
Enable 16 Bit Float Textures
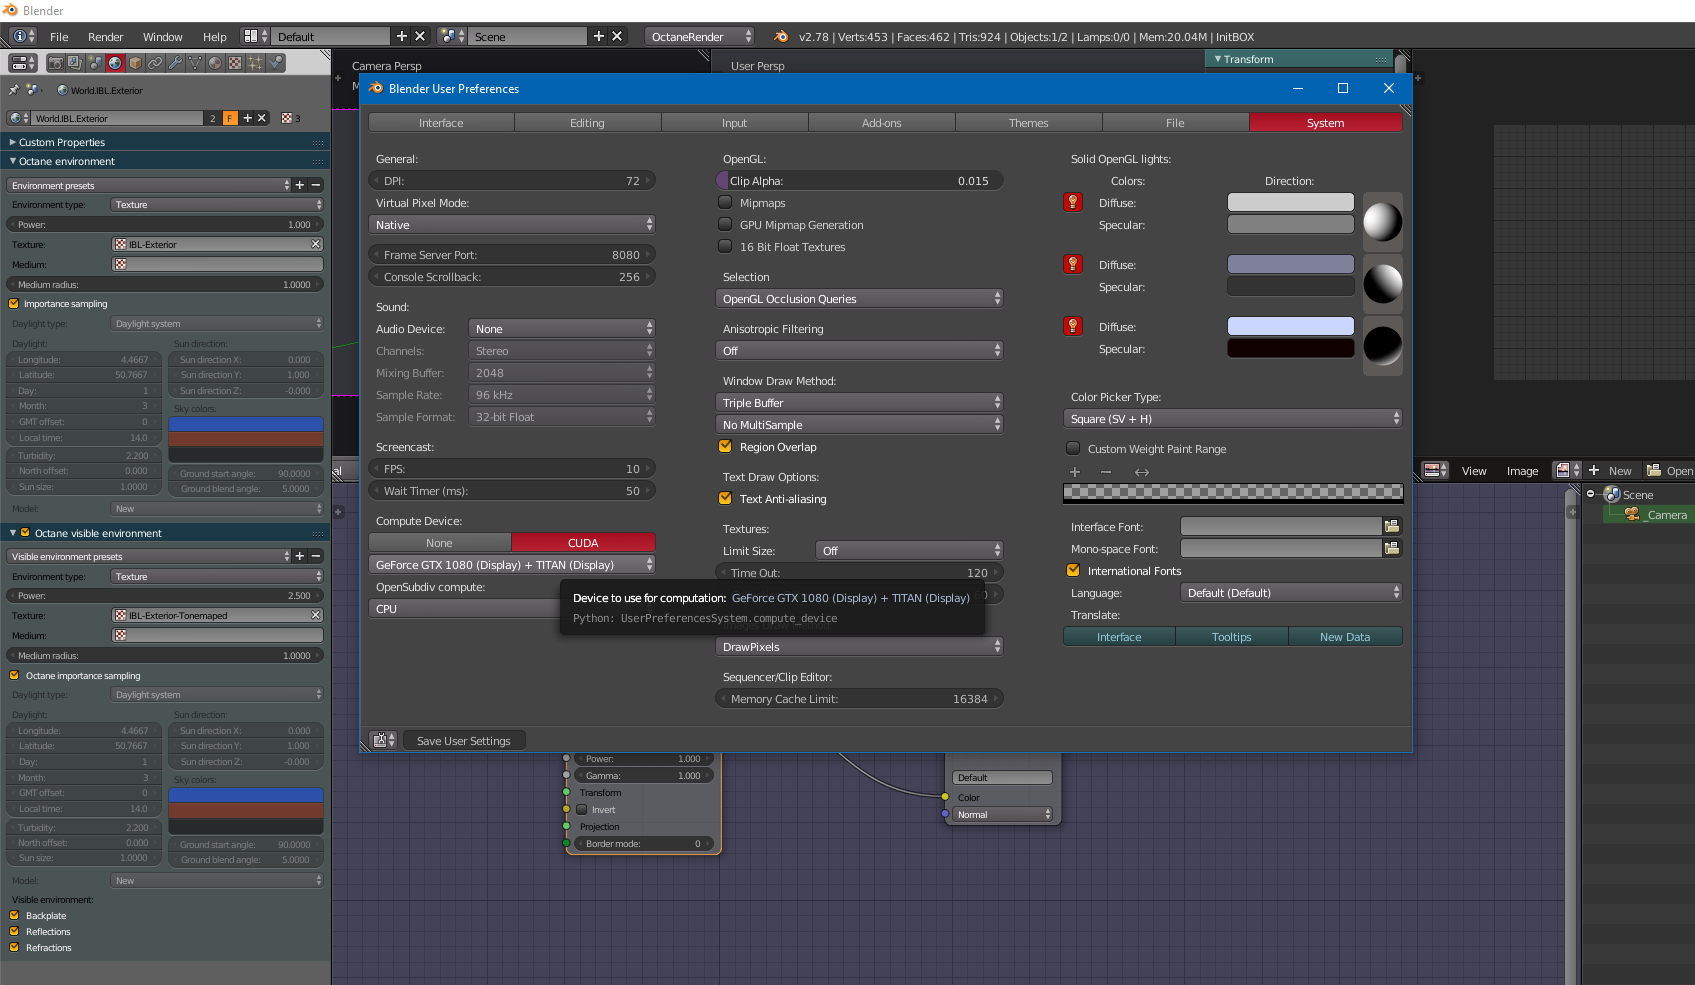[x=726, y=246]
